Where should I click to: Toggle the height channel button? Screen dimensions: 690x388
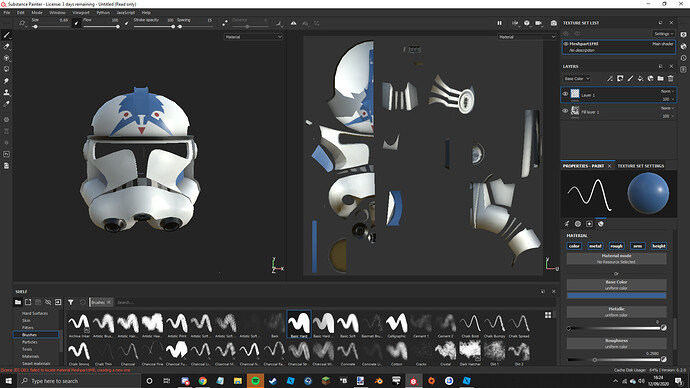point(659,246)
